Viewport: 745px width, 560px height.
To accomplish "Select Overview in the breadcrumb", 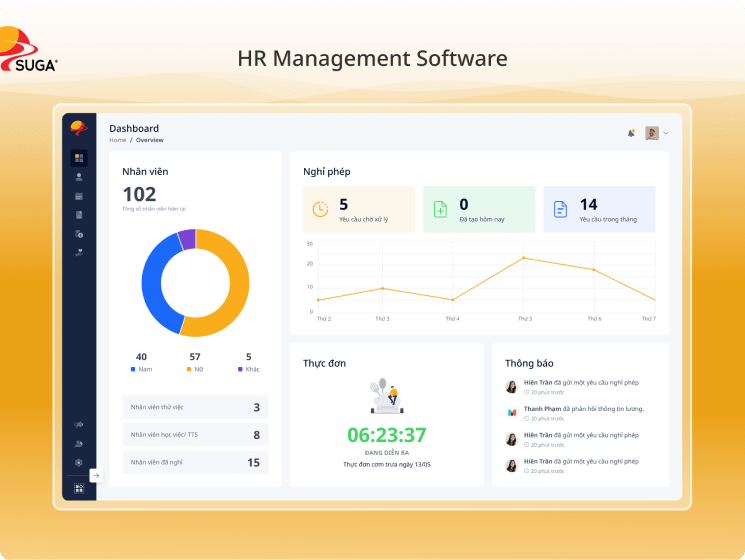I will tap(149, 140).
